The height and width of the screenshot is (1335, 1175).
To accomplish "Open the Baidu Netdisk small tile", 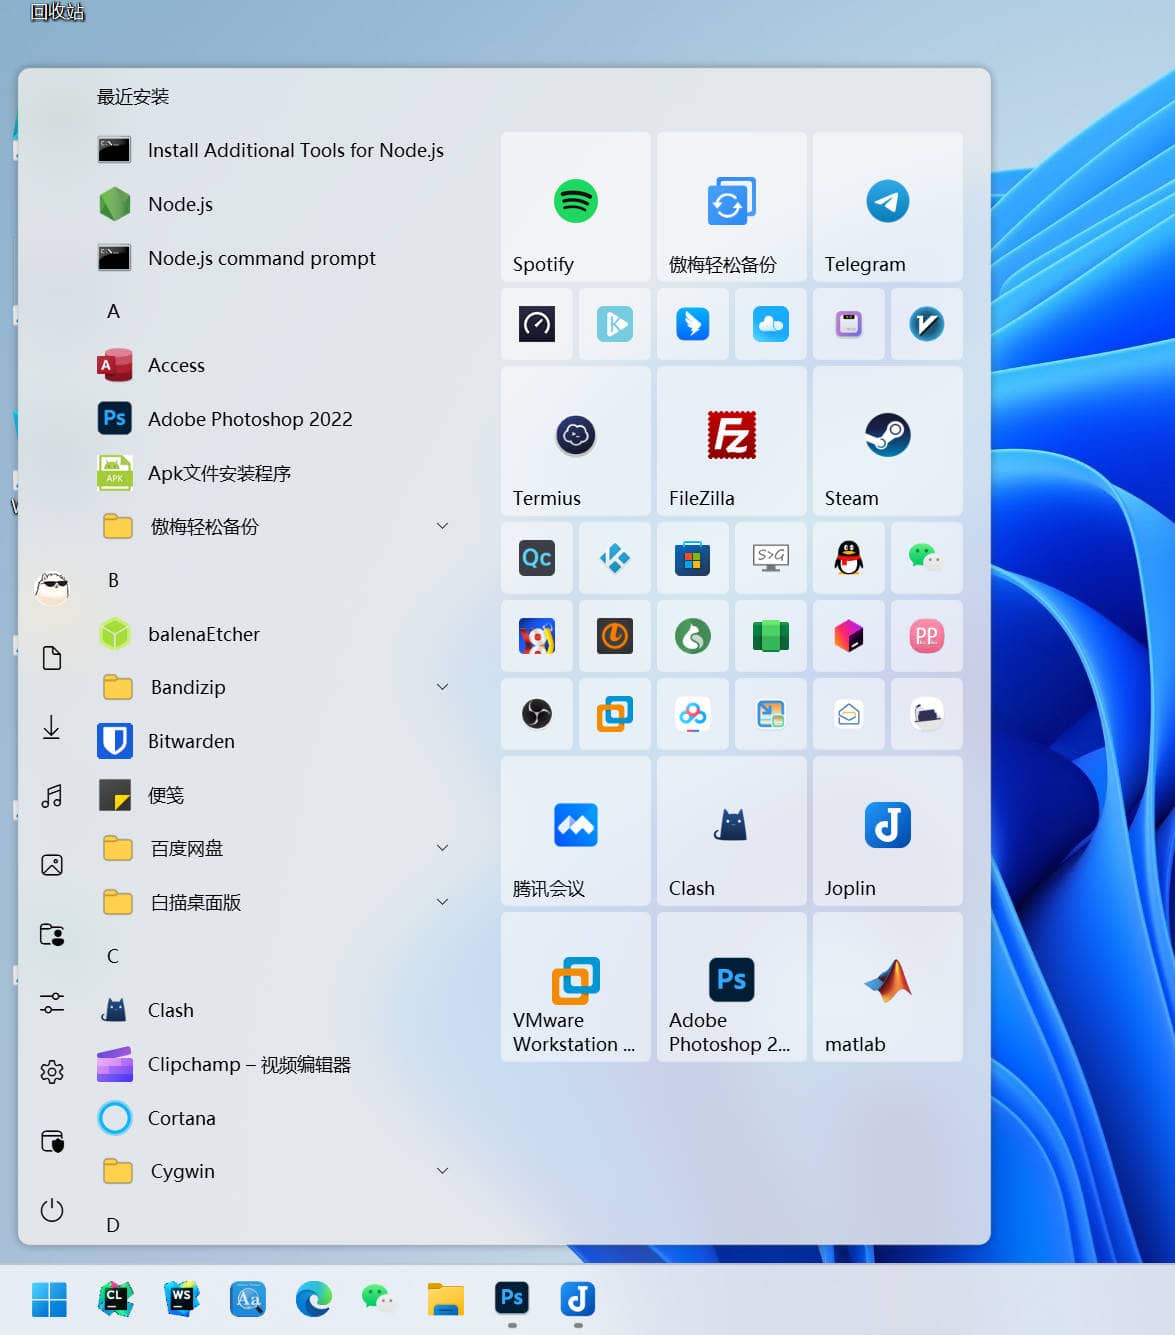I will 693,714.
